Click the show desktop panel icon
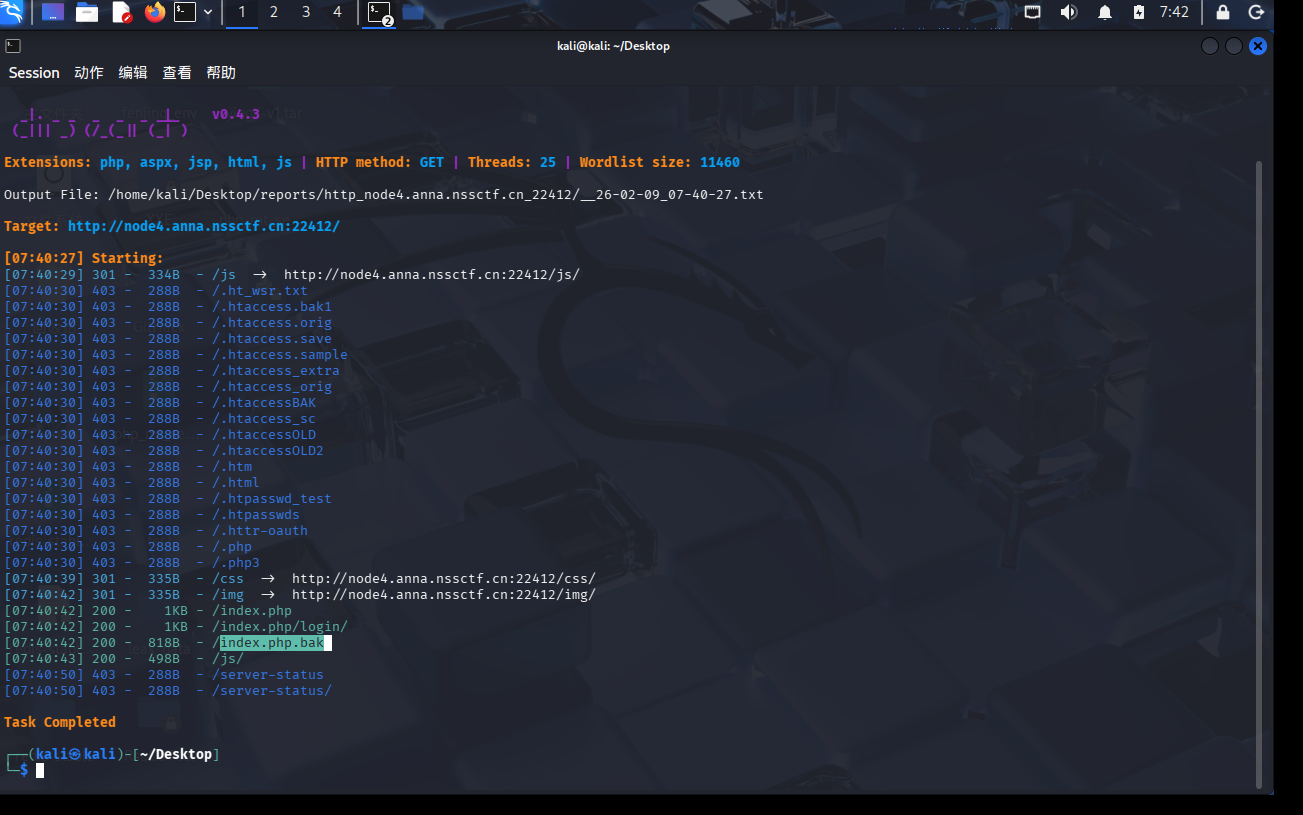 tap(53, 12)
